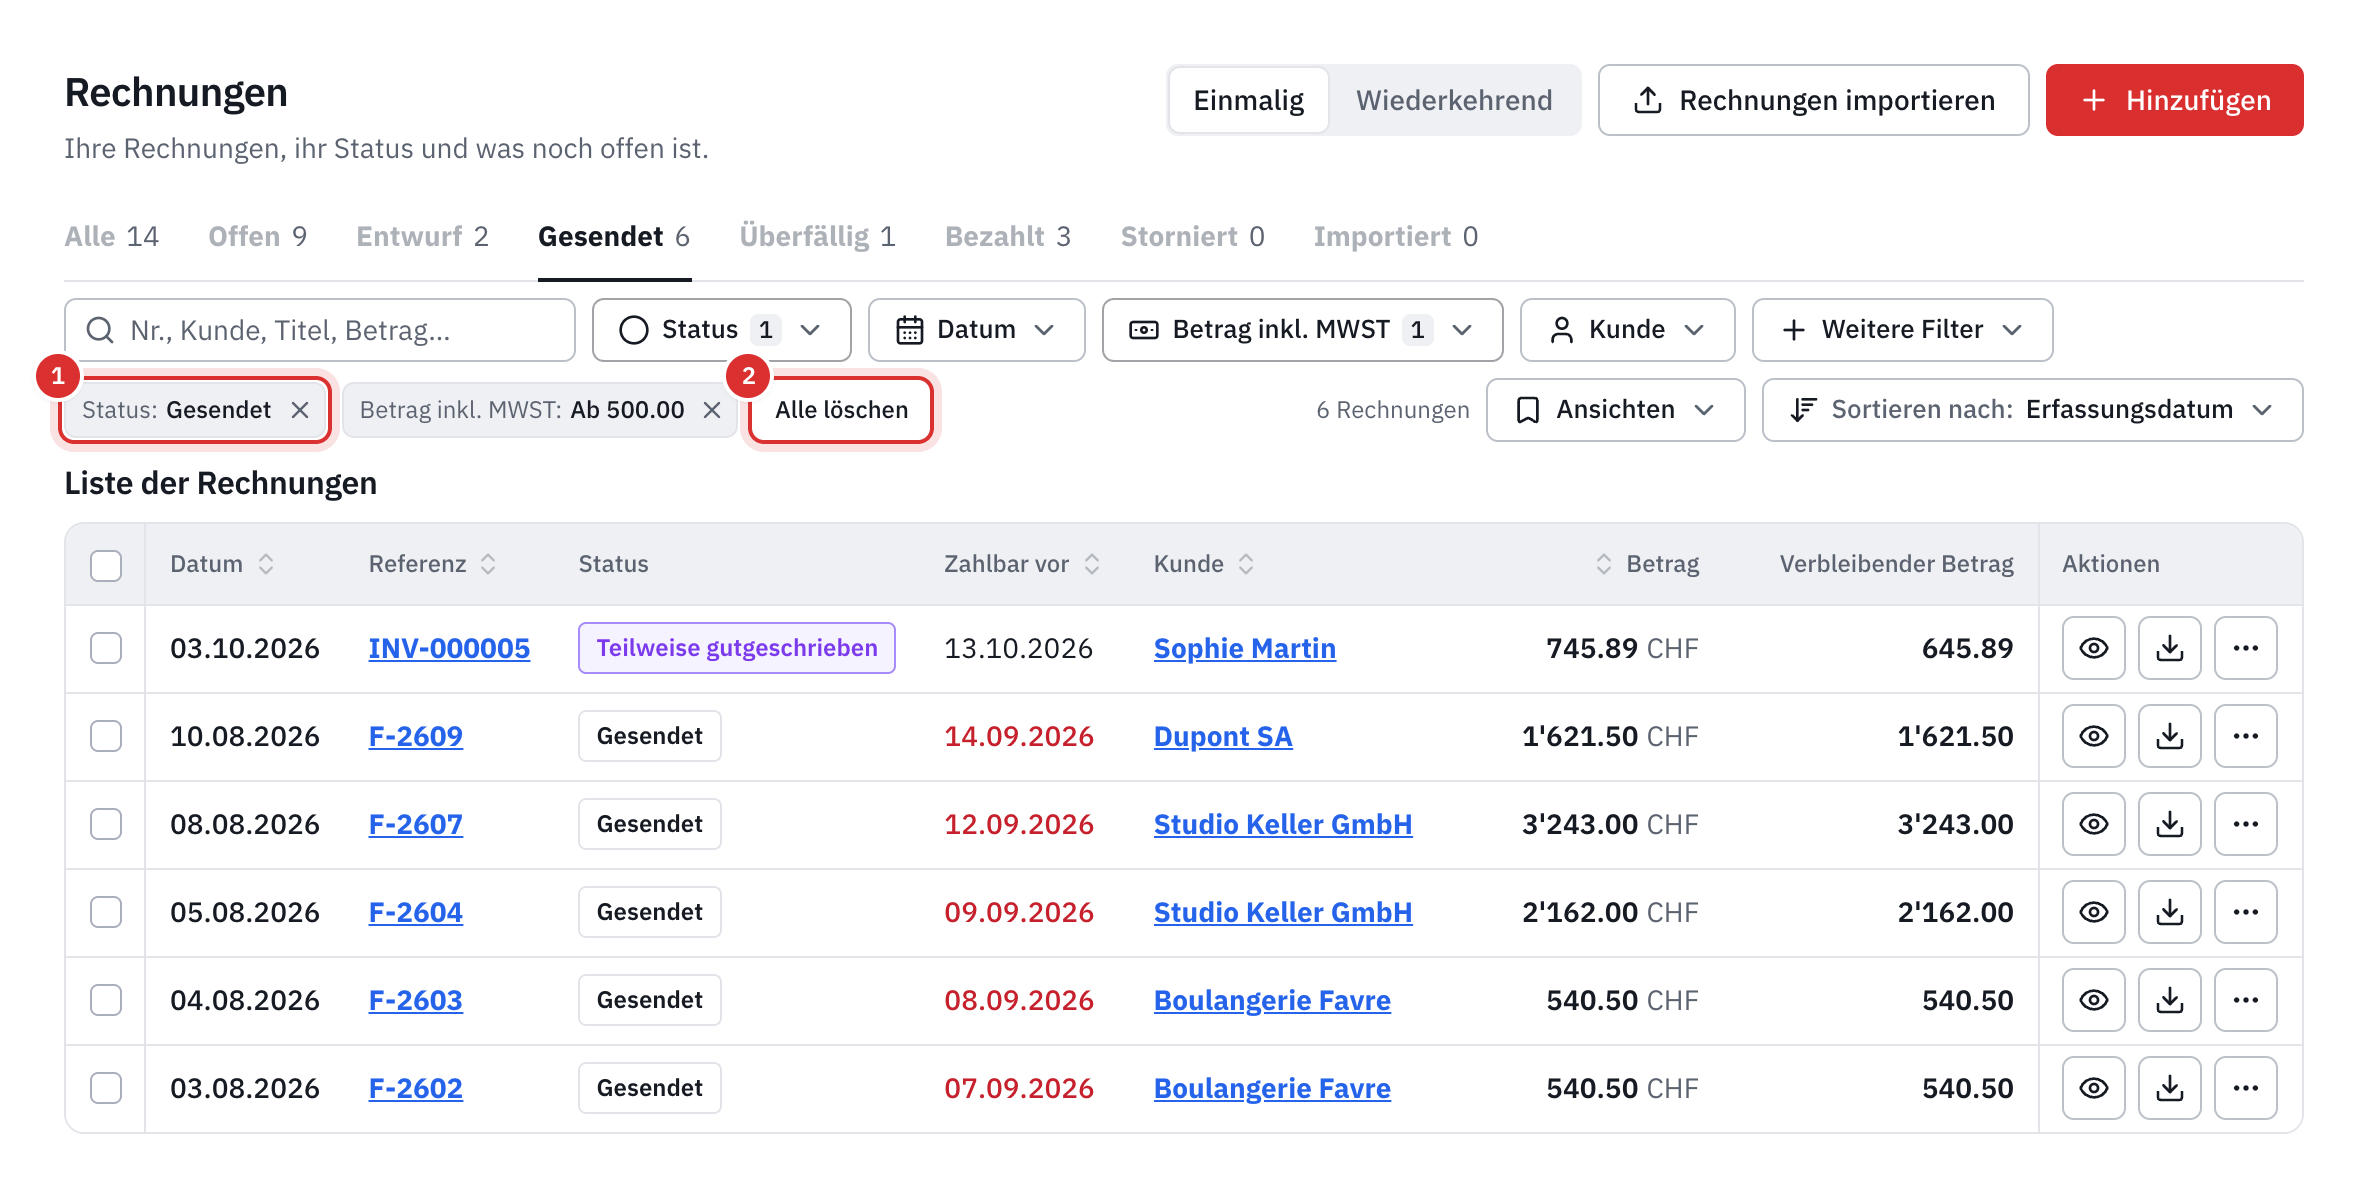The height and width of the screenshot is (1200, 2368).
Task: Switch to the Offen tab
Action: 258,237
